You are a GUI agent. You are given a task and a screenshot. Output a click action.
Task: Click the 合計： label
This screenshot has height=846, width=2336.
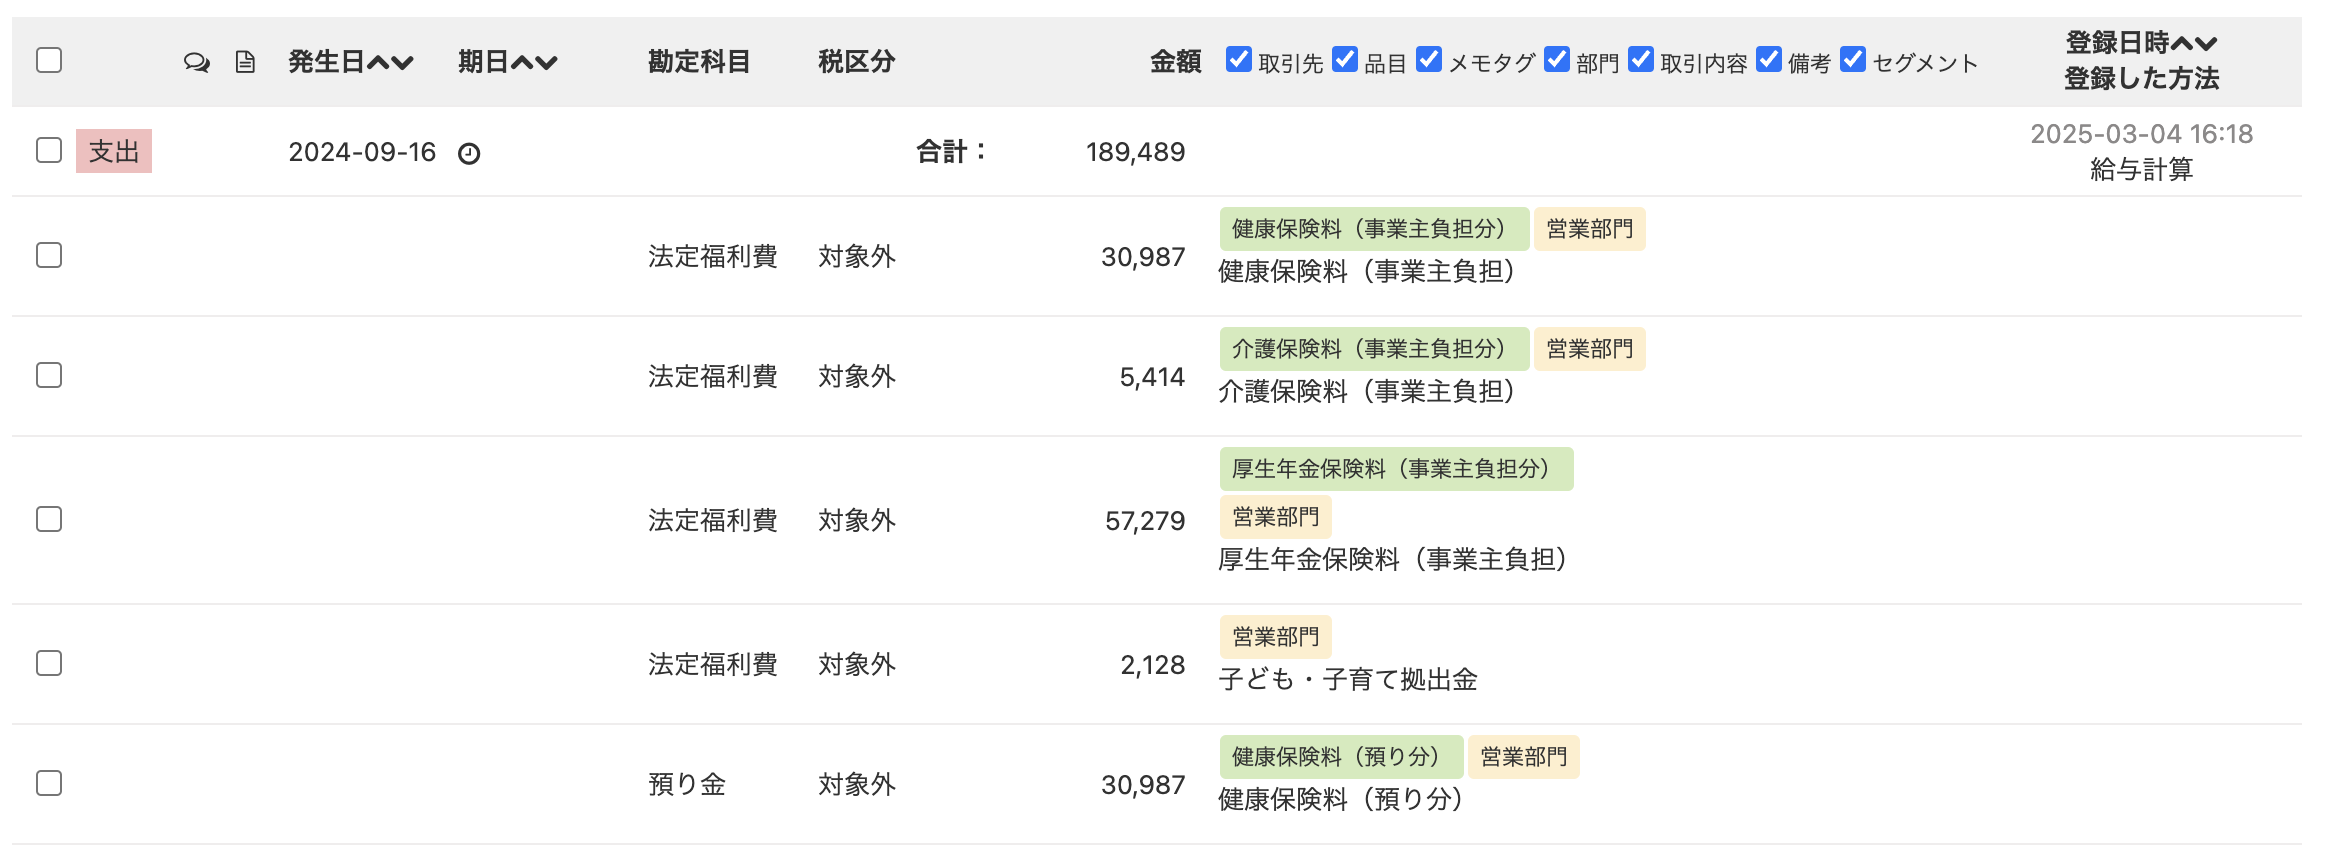(951, 152)
